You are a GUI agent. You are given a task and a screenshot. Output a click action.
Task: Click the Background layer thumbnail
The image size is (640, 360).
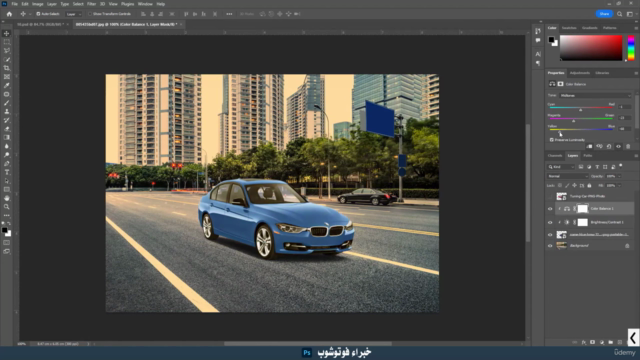point(562,246)
